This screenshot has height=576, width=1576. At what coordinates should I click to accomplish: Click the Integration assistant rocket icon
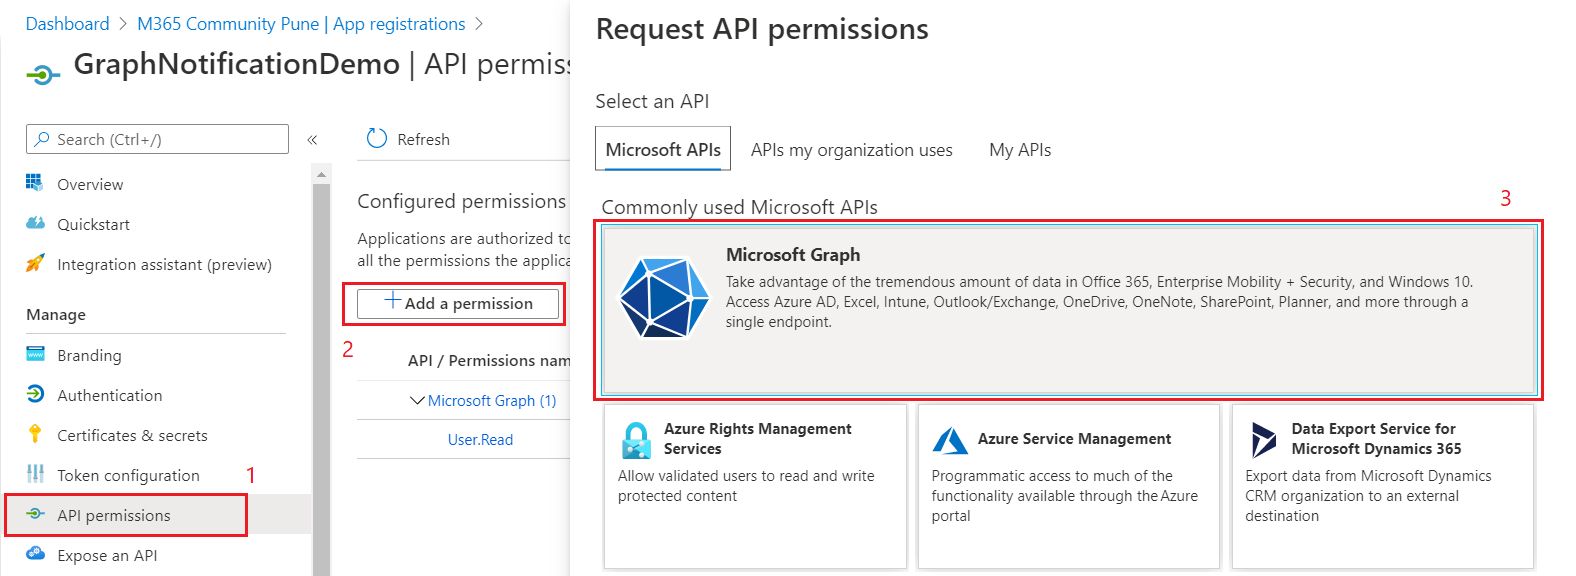(35, 263)
